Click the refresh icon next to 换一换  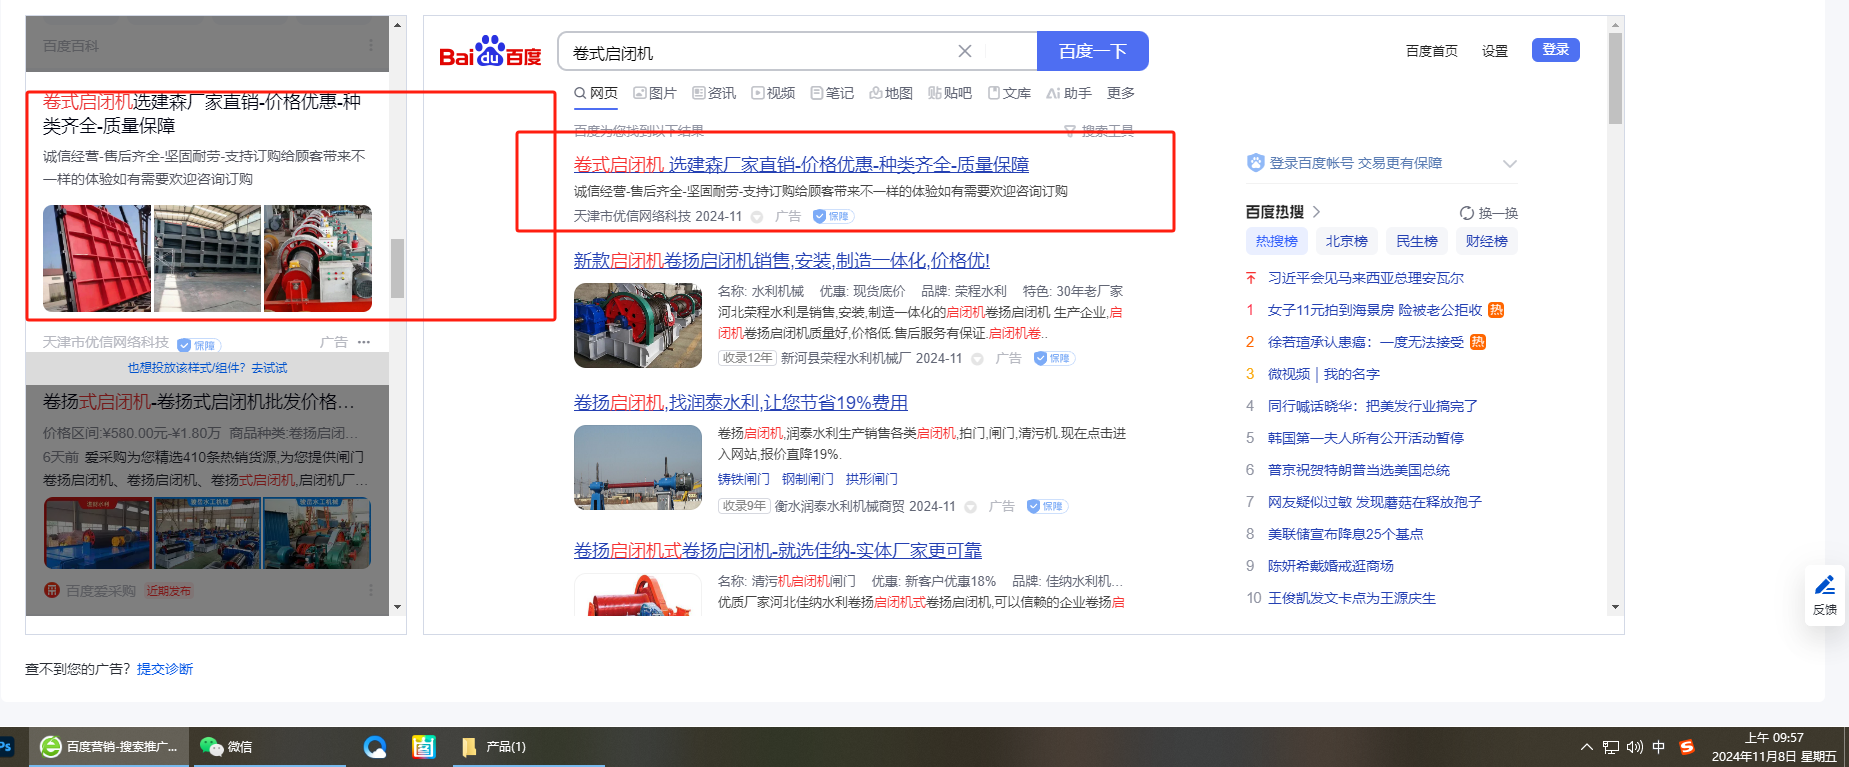click(1467, 213)
